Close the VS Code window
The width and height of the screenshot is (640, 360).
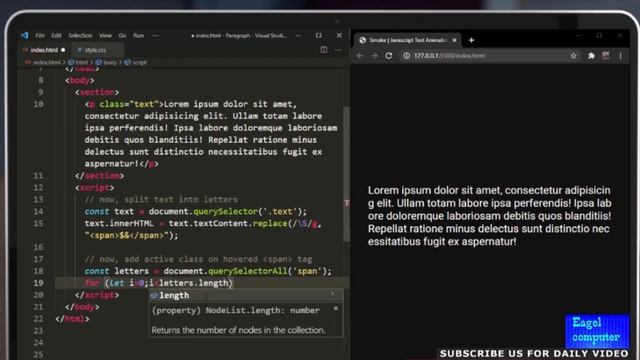point(339,36)
